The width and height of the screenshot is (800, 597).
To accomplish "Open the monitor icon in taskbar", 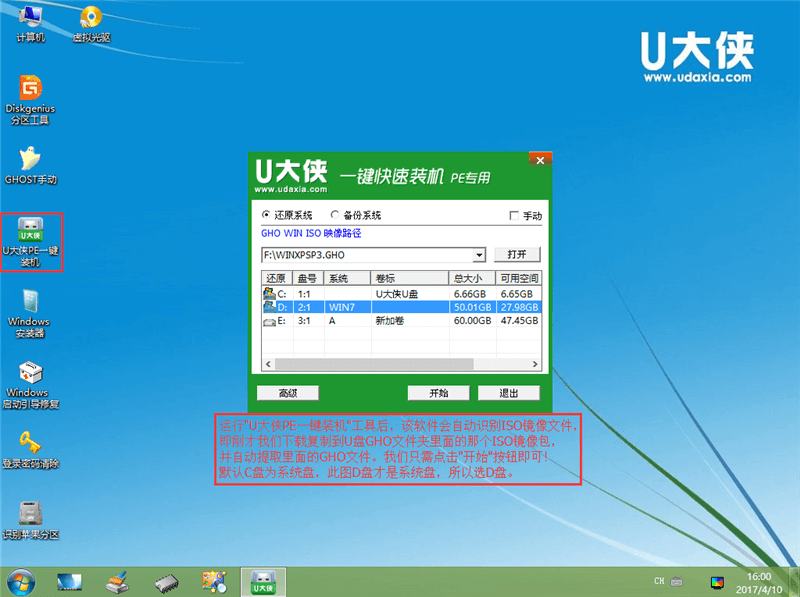I will 69,582.
